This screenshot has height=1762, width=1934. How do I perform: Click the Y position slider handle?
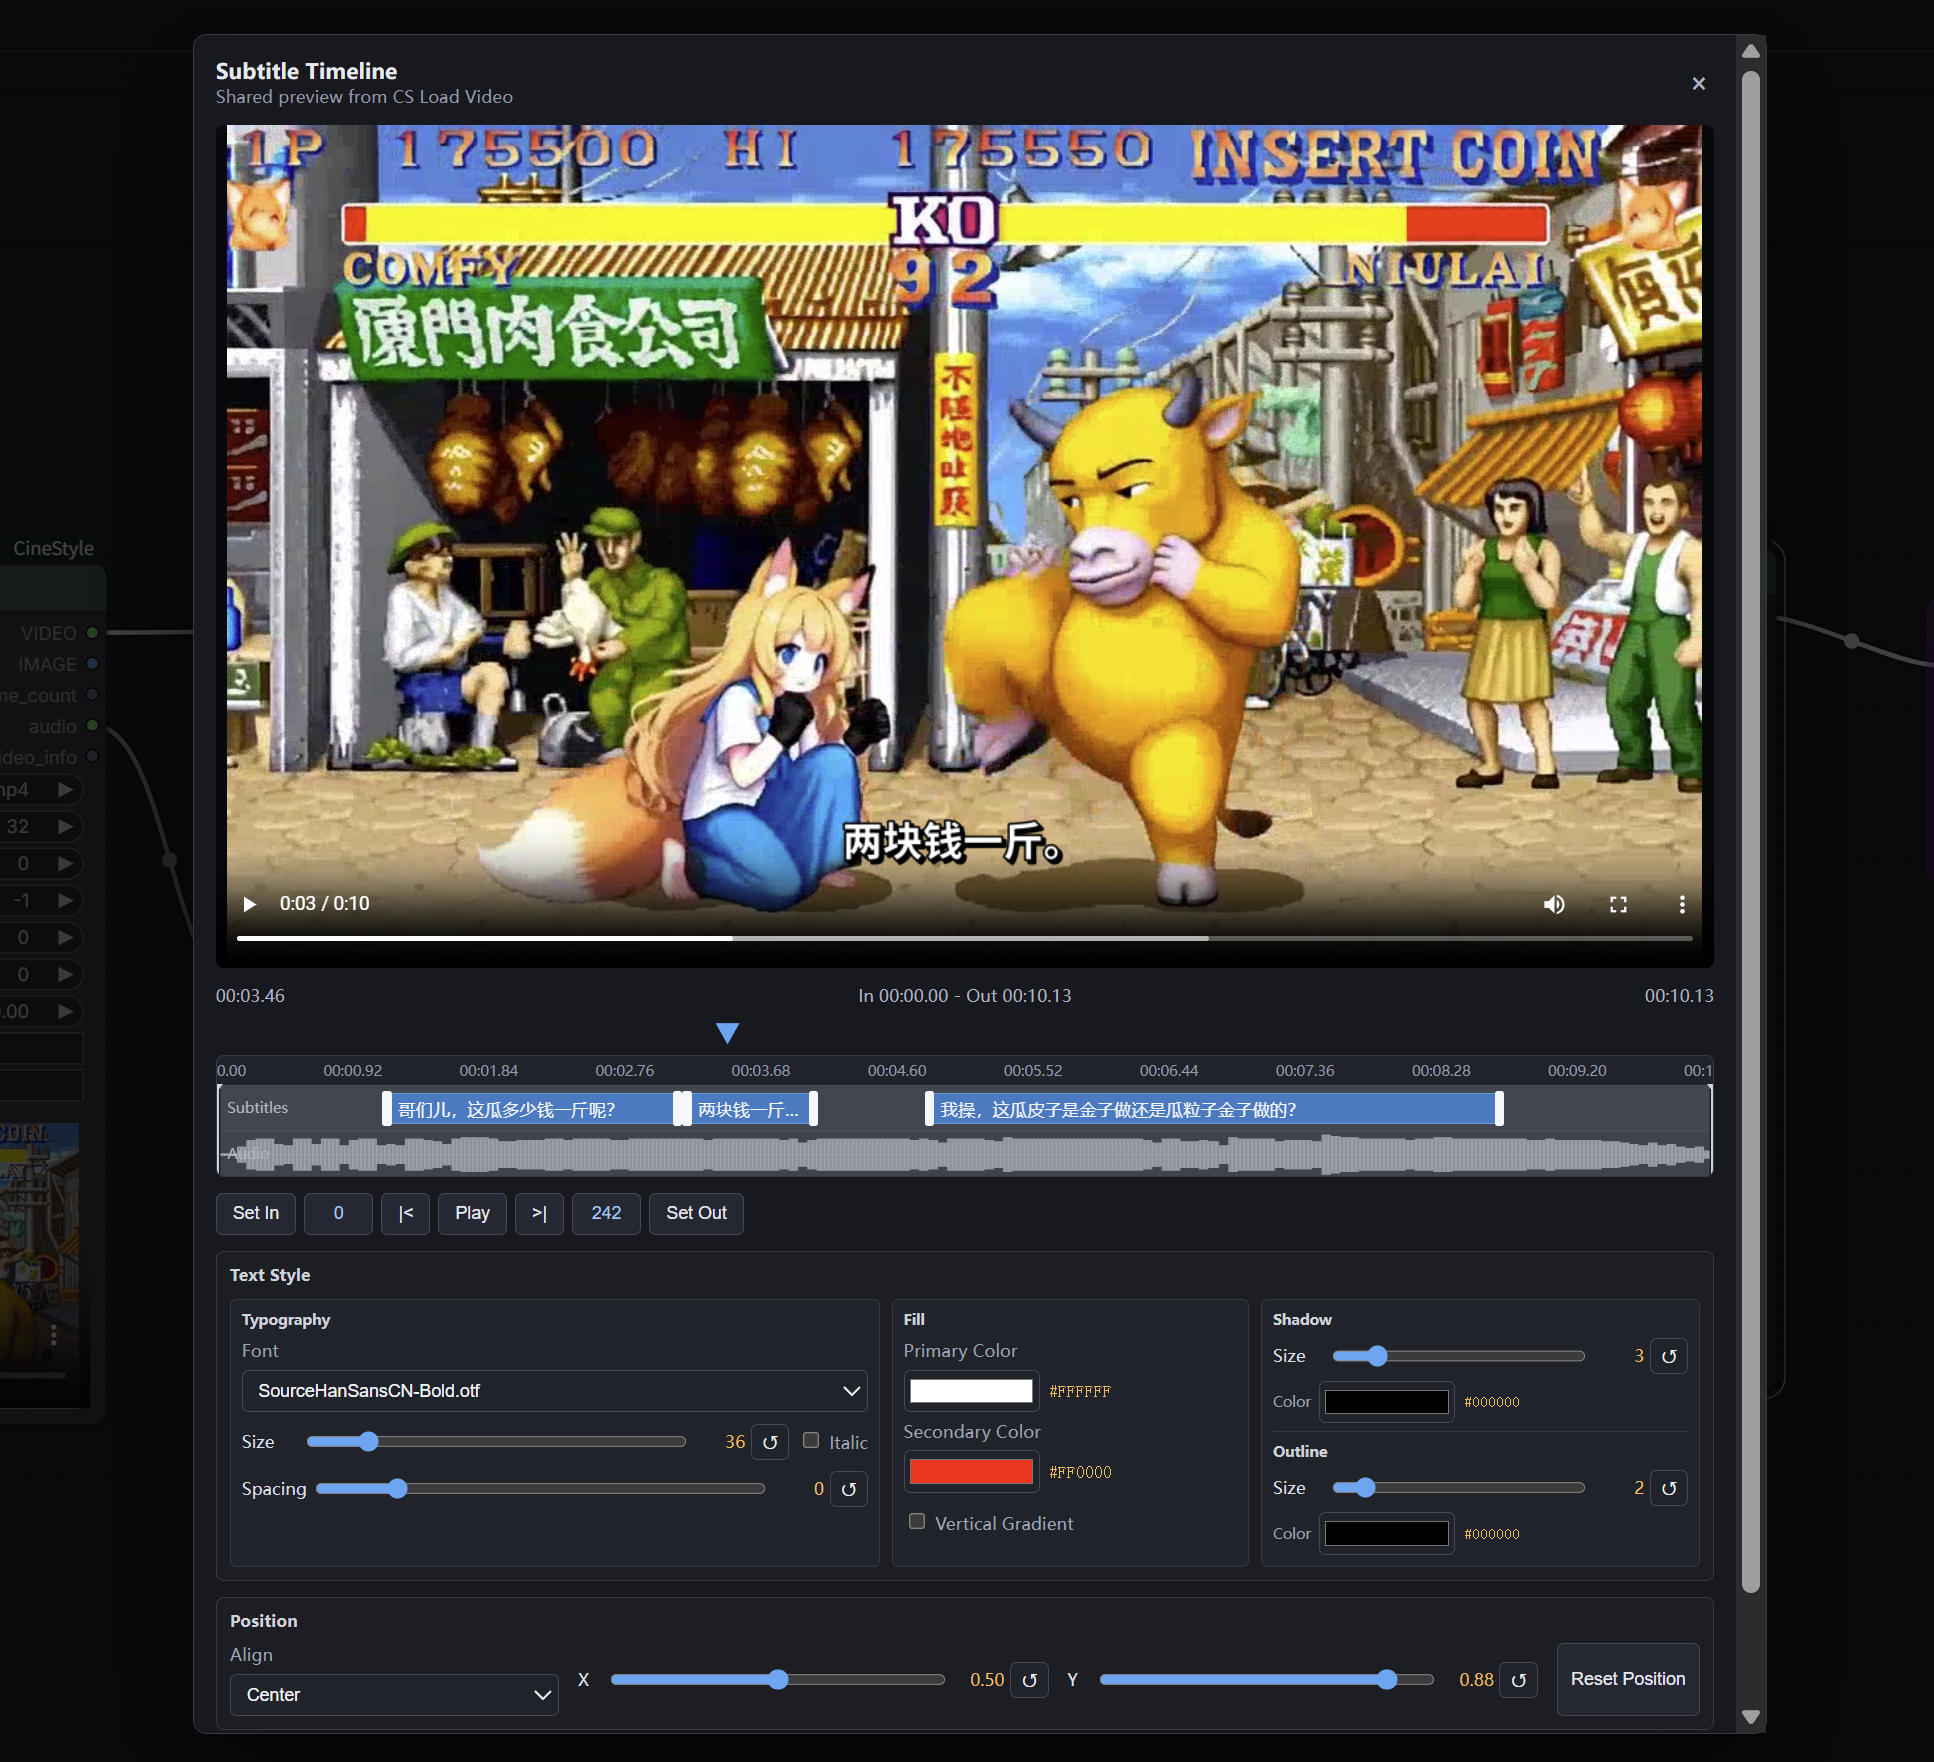(1386, 1680)
